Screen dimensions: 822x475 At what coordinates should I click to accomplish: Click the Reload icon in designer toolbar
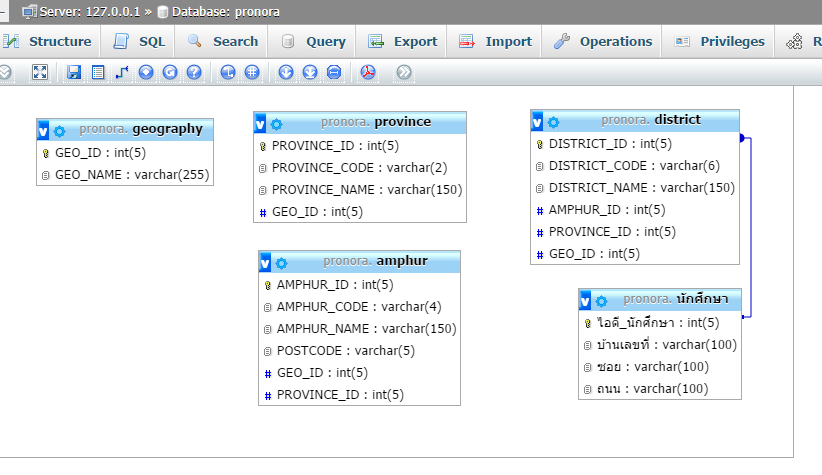(170, 72)
